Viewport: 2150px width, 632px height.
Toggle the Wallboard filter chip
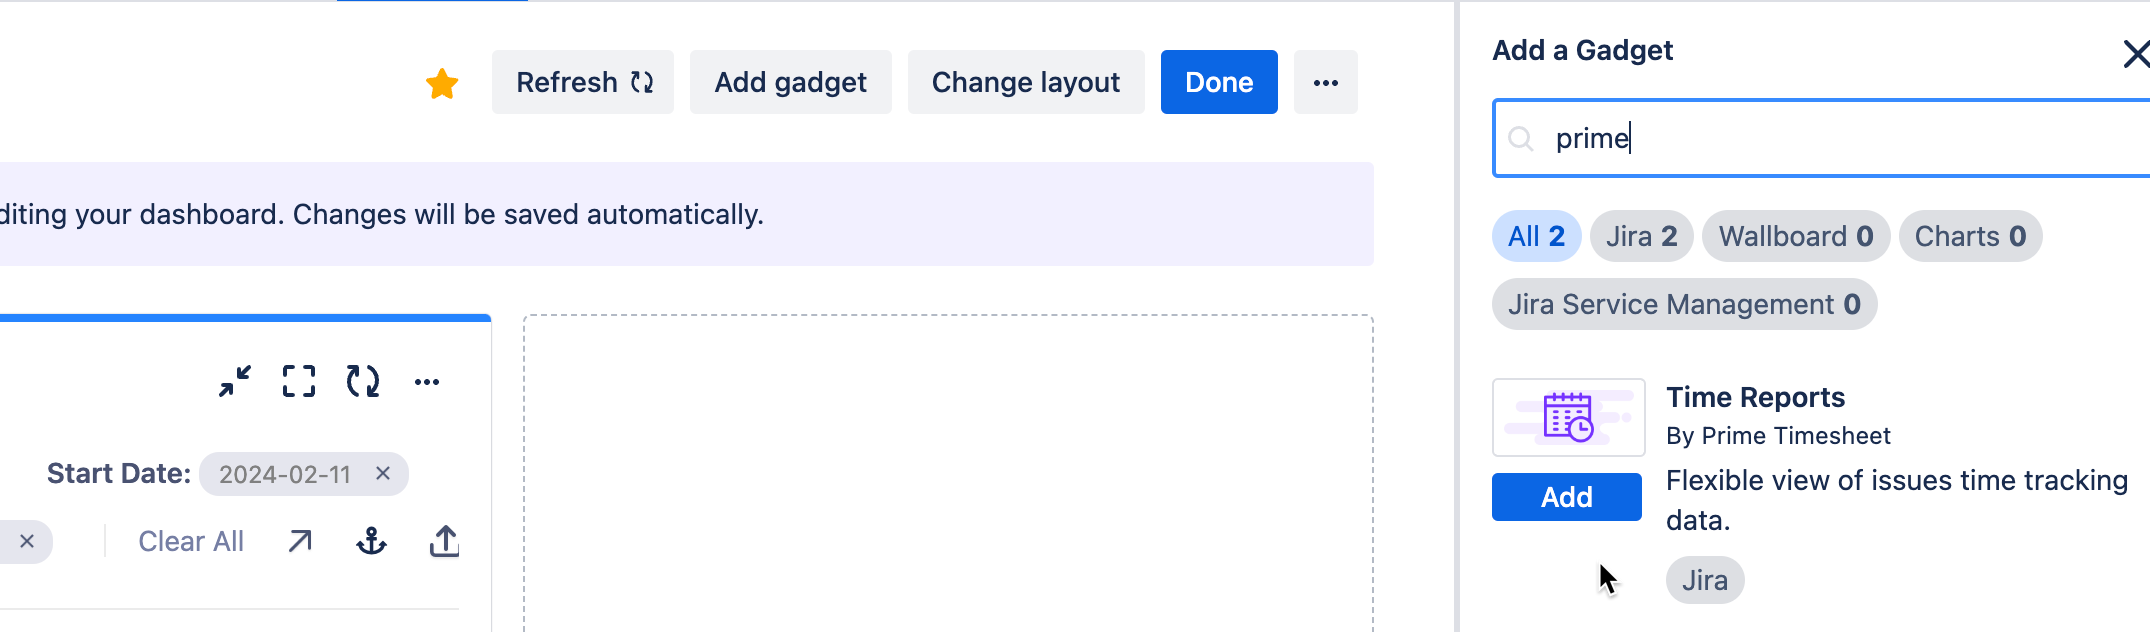[1795, 236]
